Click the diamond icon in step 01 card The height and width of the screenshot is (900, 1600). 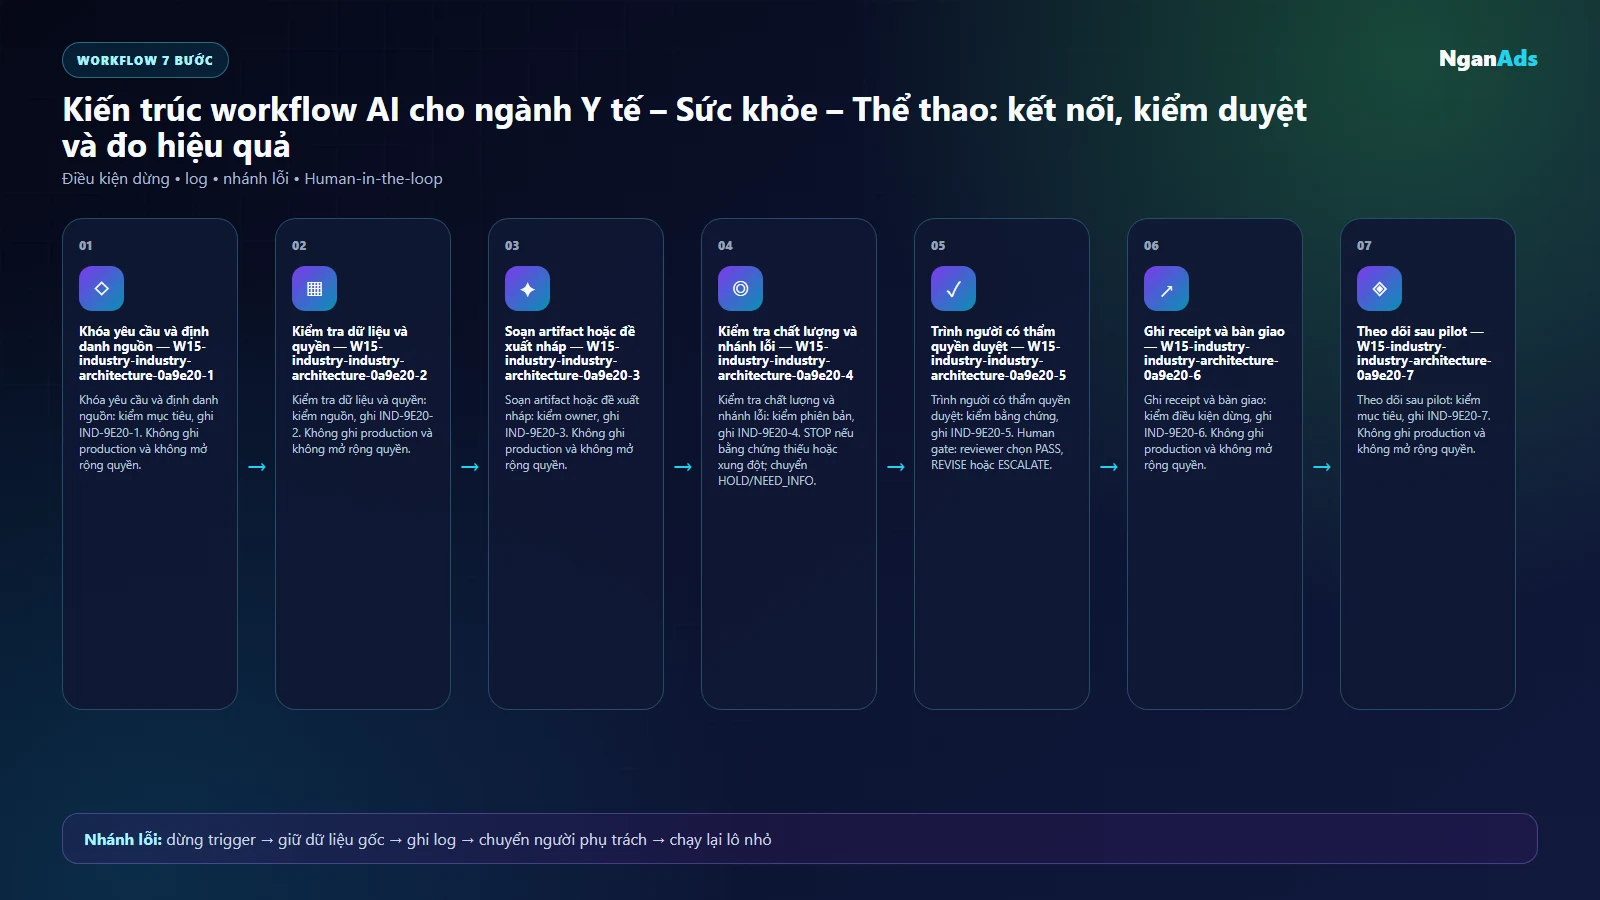pos(101,289)
